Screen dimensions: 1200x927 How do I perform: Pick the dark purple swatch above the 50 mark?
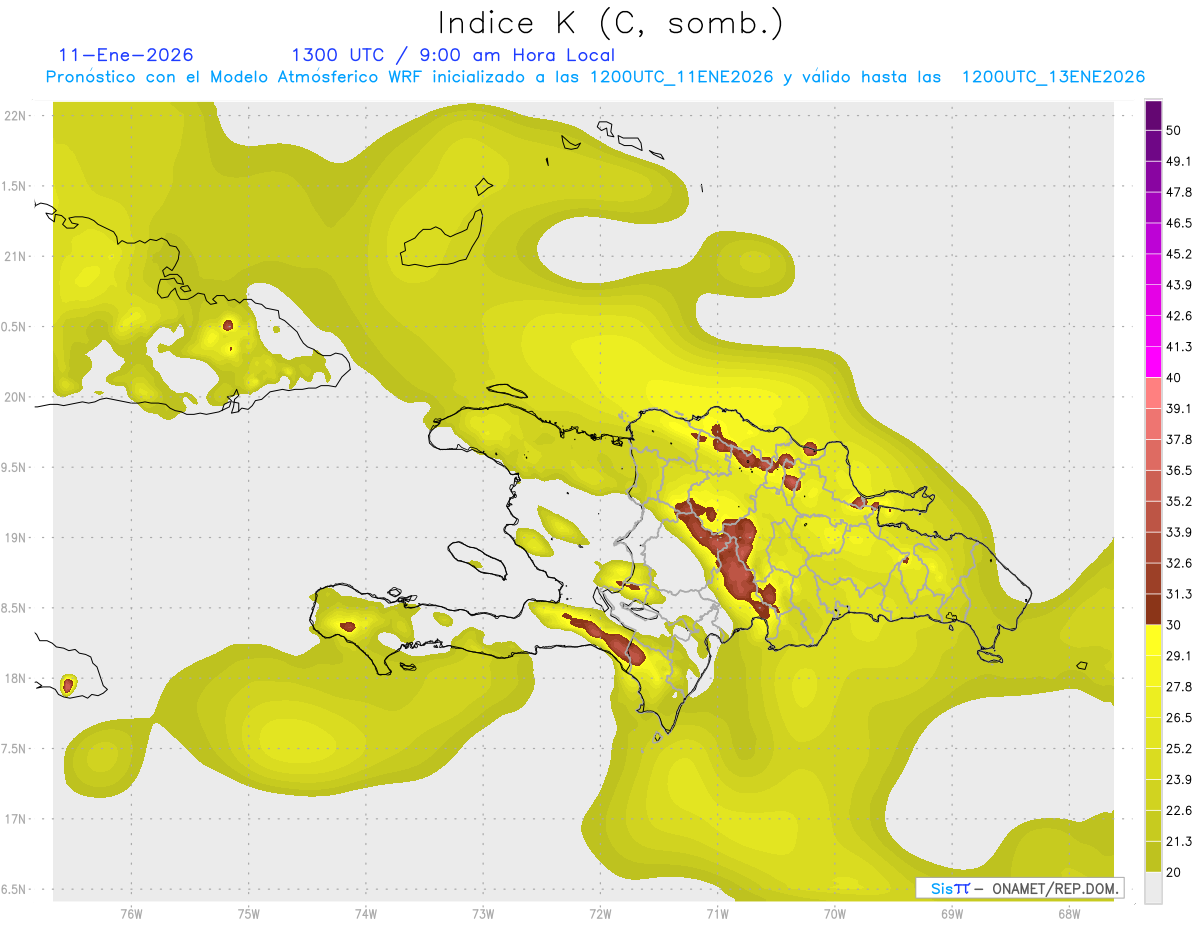(x=1153, y=115)
